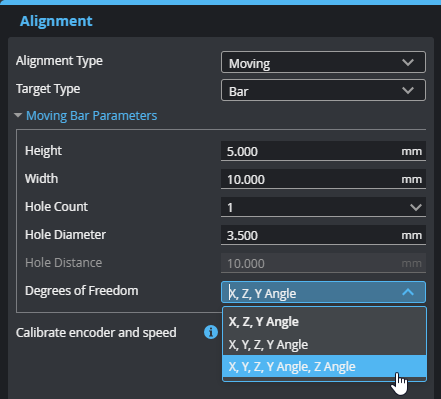441x399 pixels.
Task: Click the Hole Count dropdown arrow
Action: (x=416, y=207)
